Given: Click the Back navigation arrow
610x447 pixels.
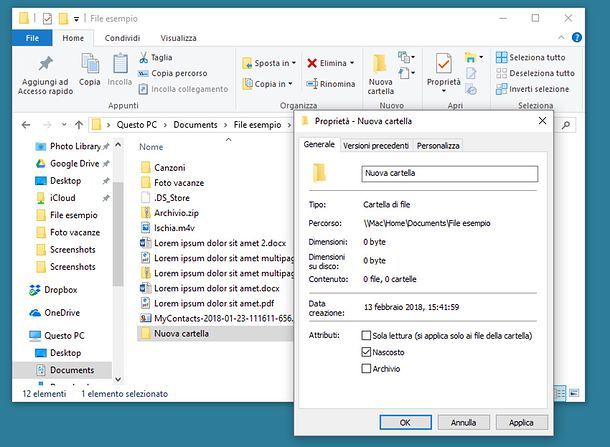Looking at the screenshot, I should 26,125.
